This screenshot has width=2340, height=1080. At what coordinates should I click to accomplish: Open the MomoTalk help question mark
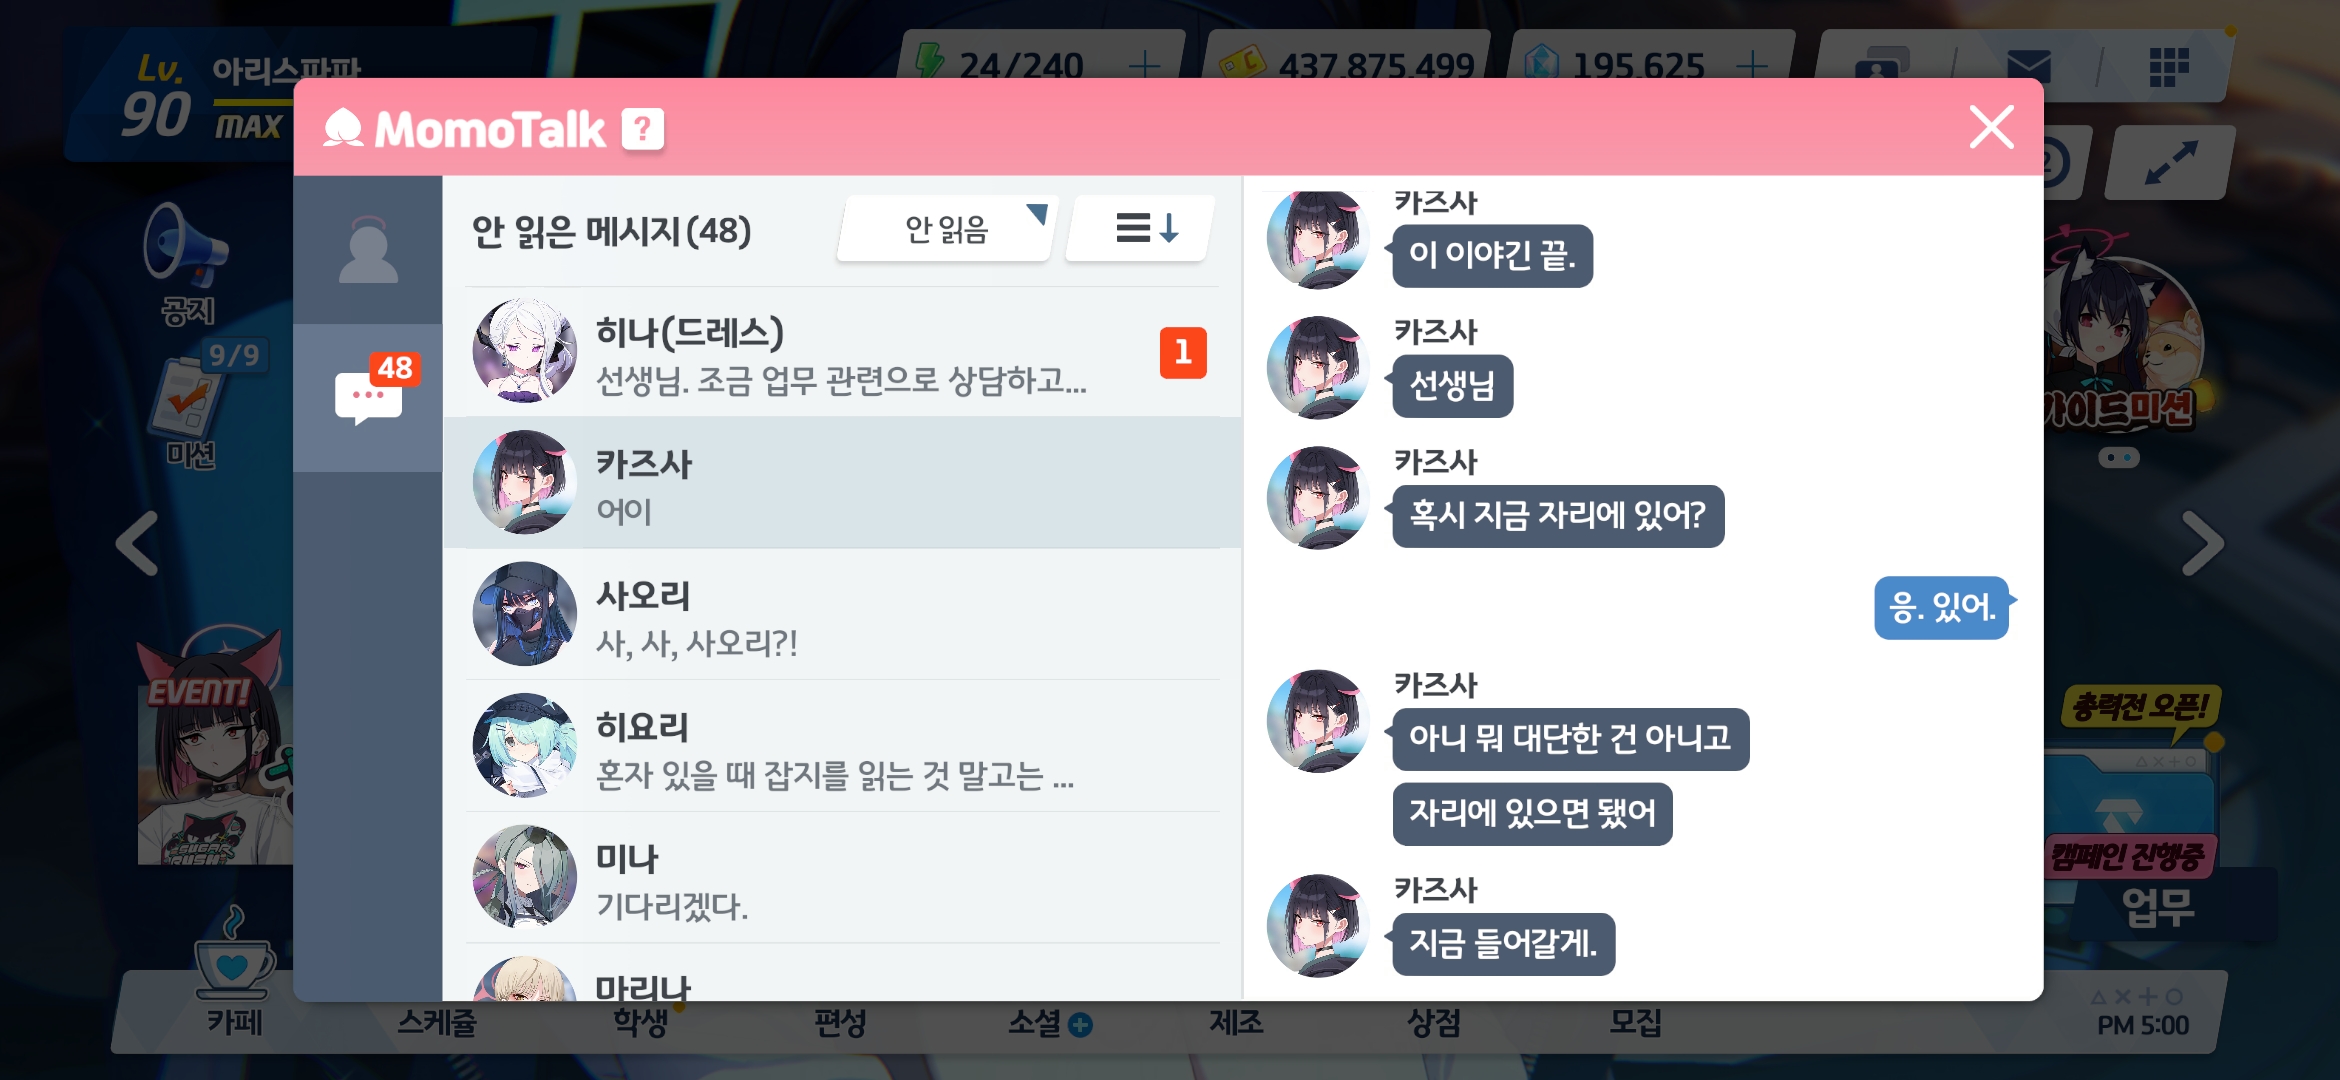point(643,129)
